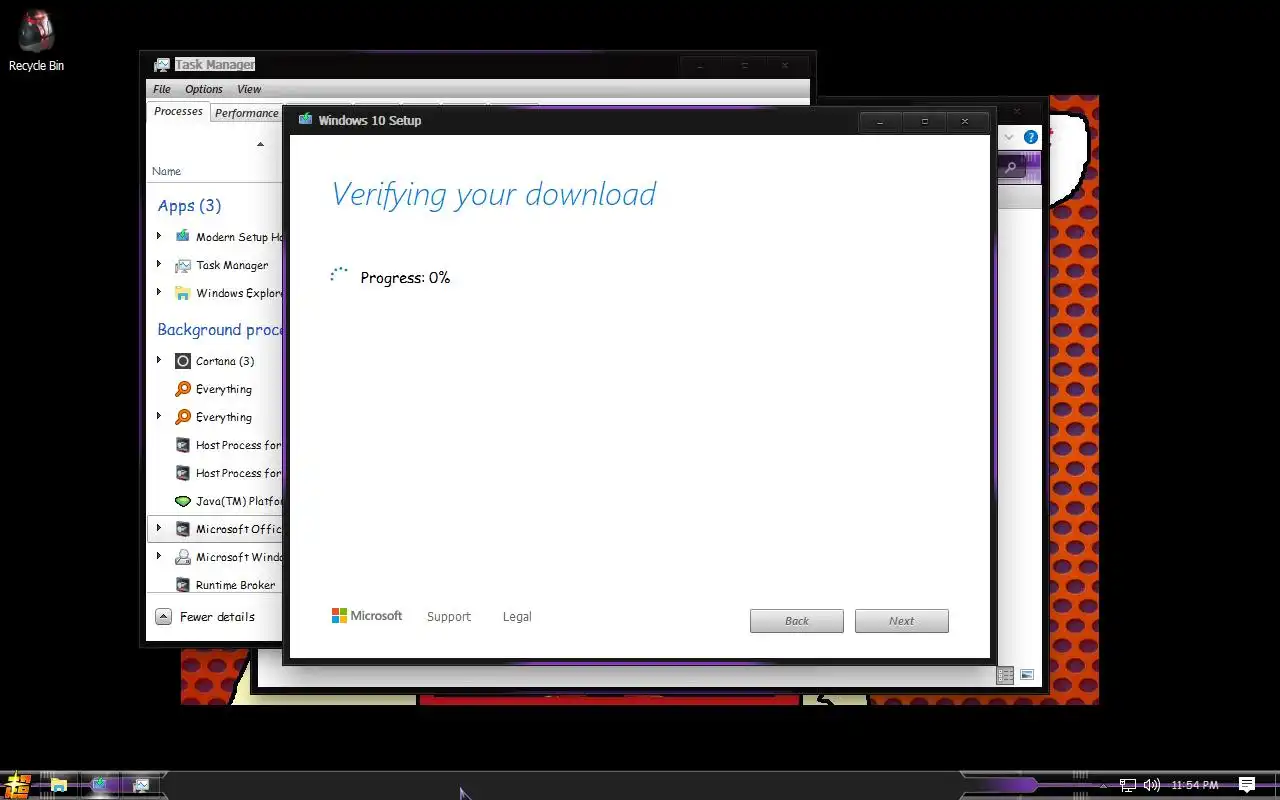Expand the Task Manager process row
The width and height of the screenshot is (1280, 800).
point(159,264)
